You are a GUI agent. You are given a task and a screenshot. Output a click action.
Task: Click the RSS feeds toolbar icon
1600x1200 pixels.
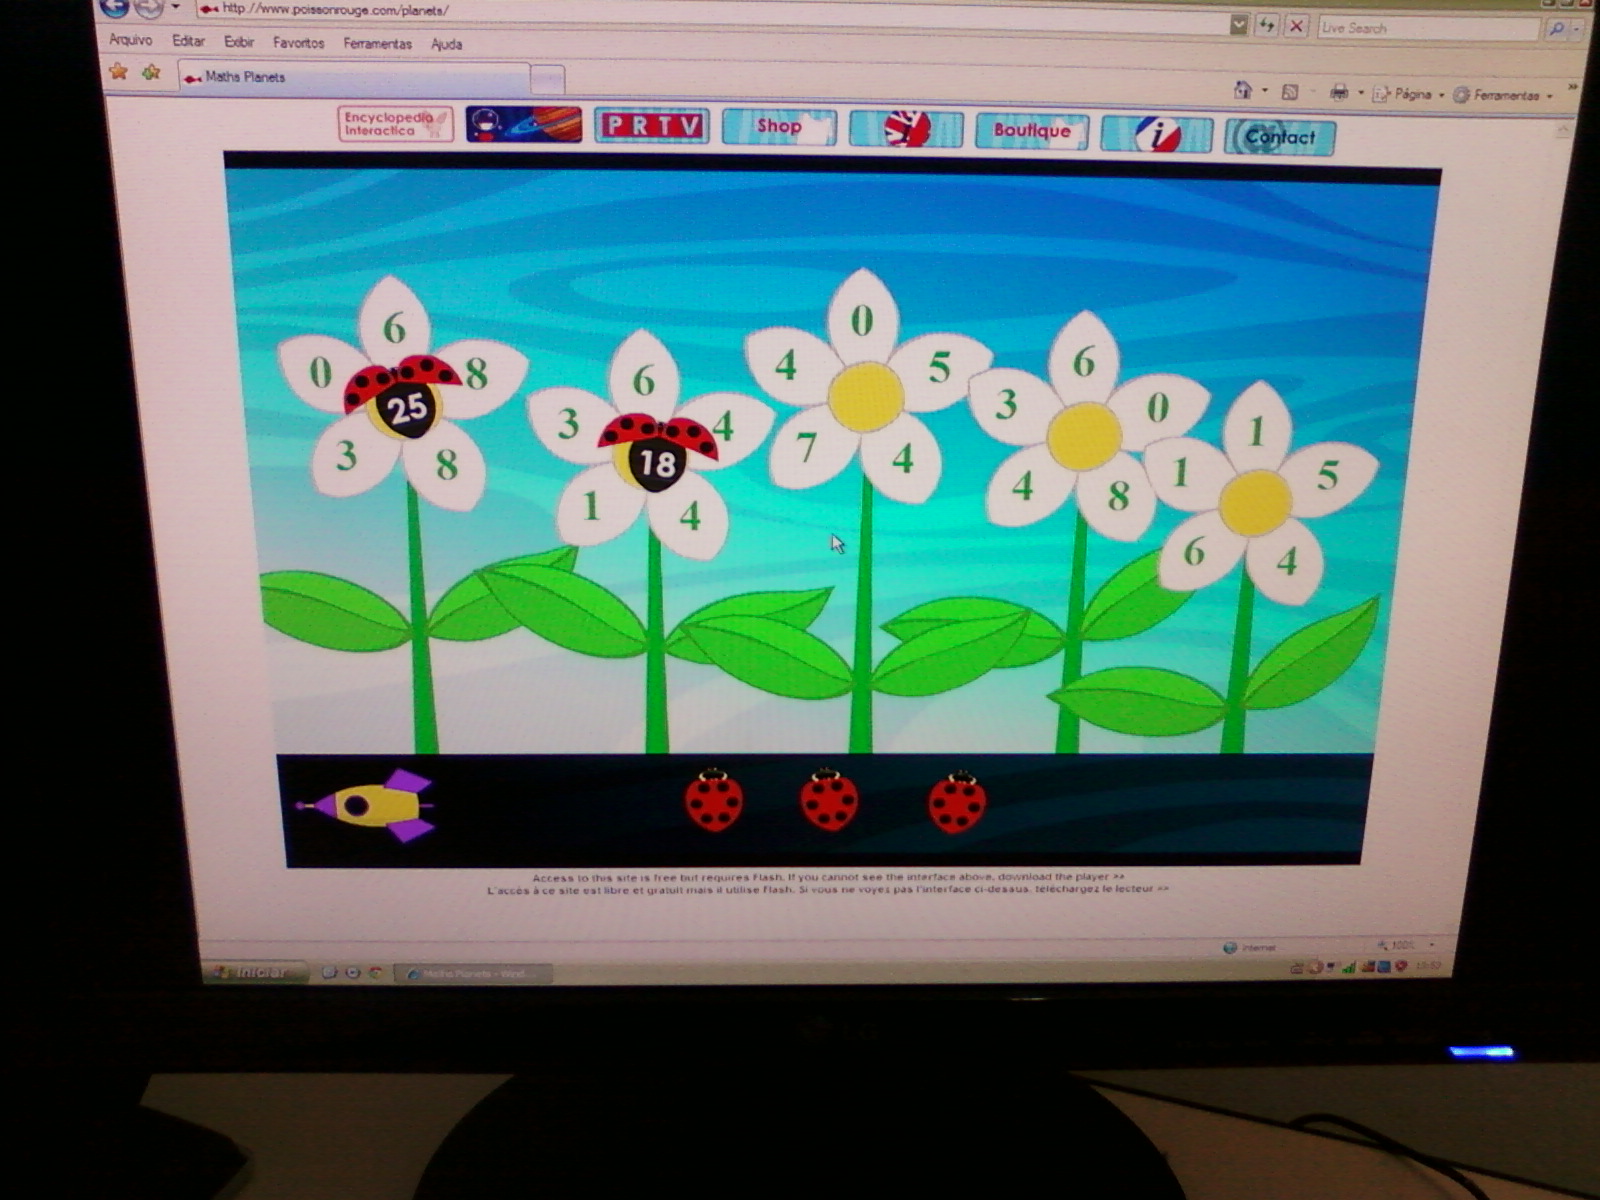click(1290, 92)
